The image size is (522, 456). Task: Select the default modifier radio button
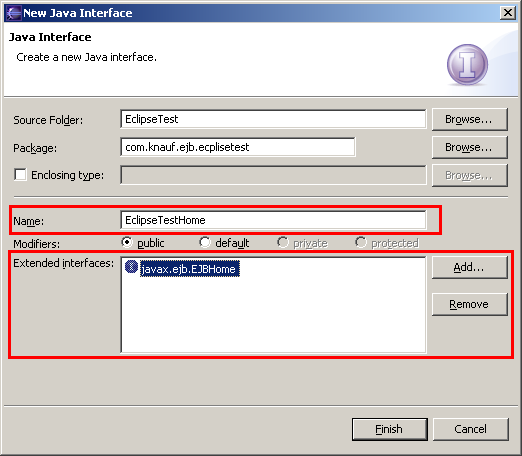pos(205,242)
